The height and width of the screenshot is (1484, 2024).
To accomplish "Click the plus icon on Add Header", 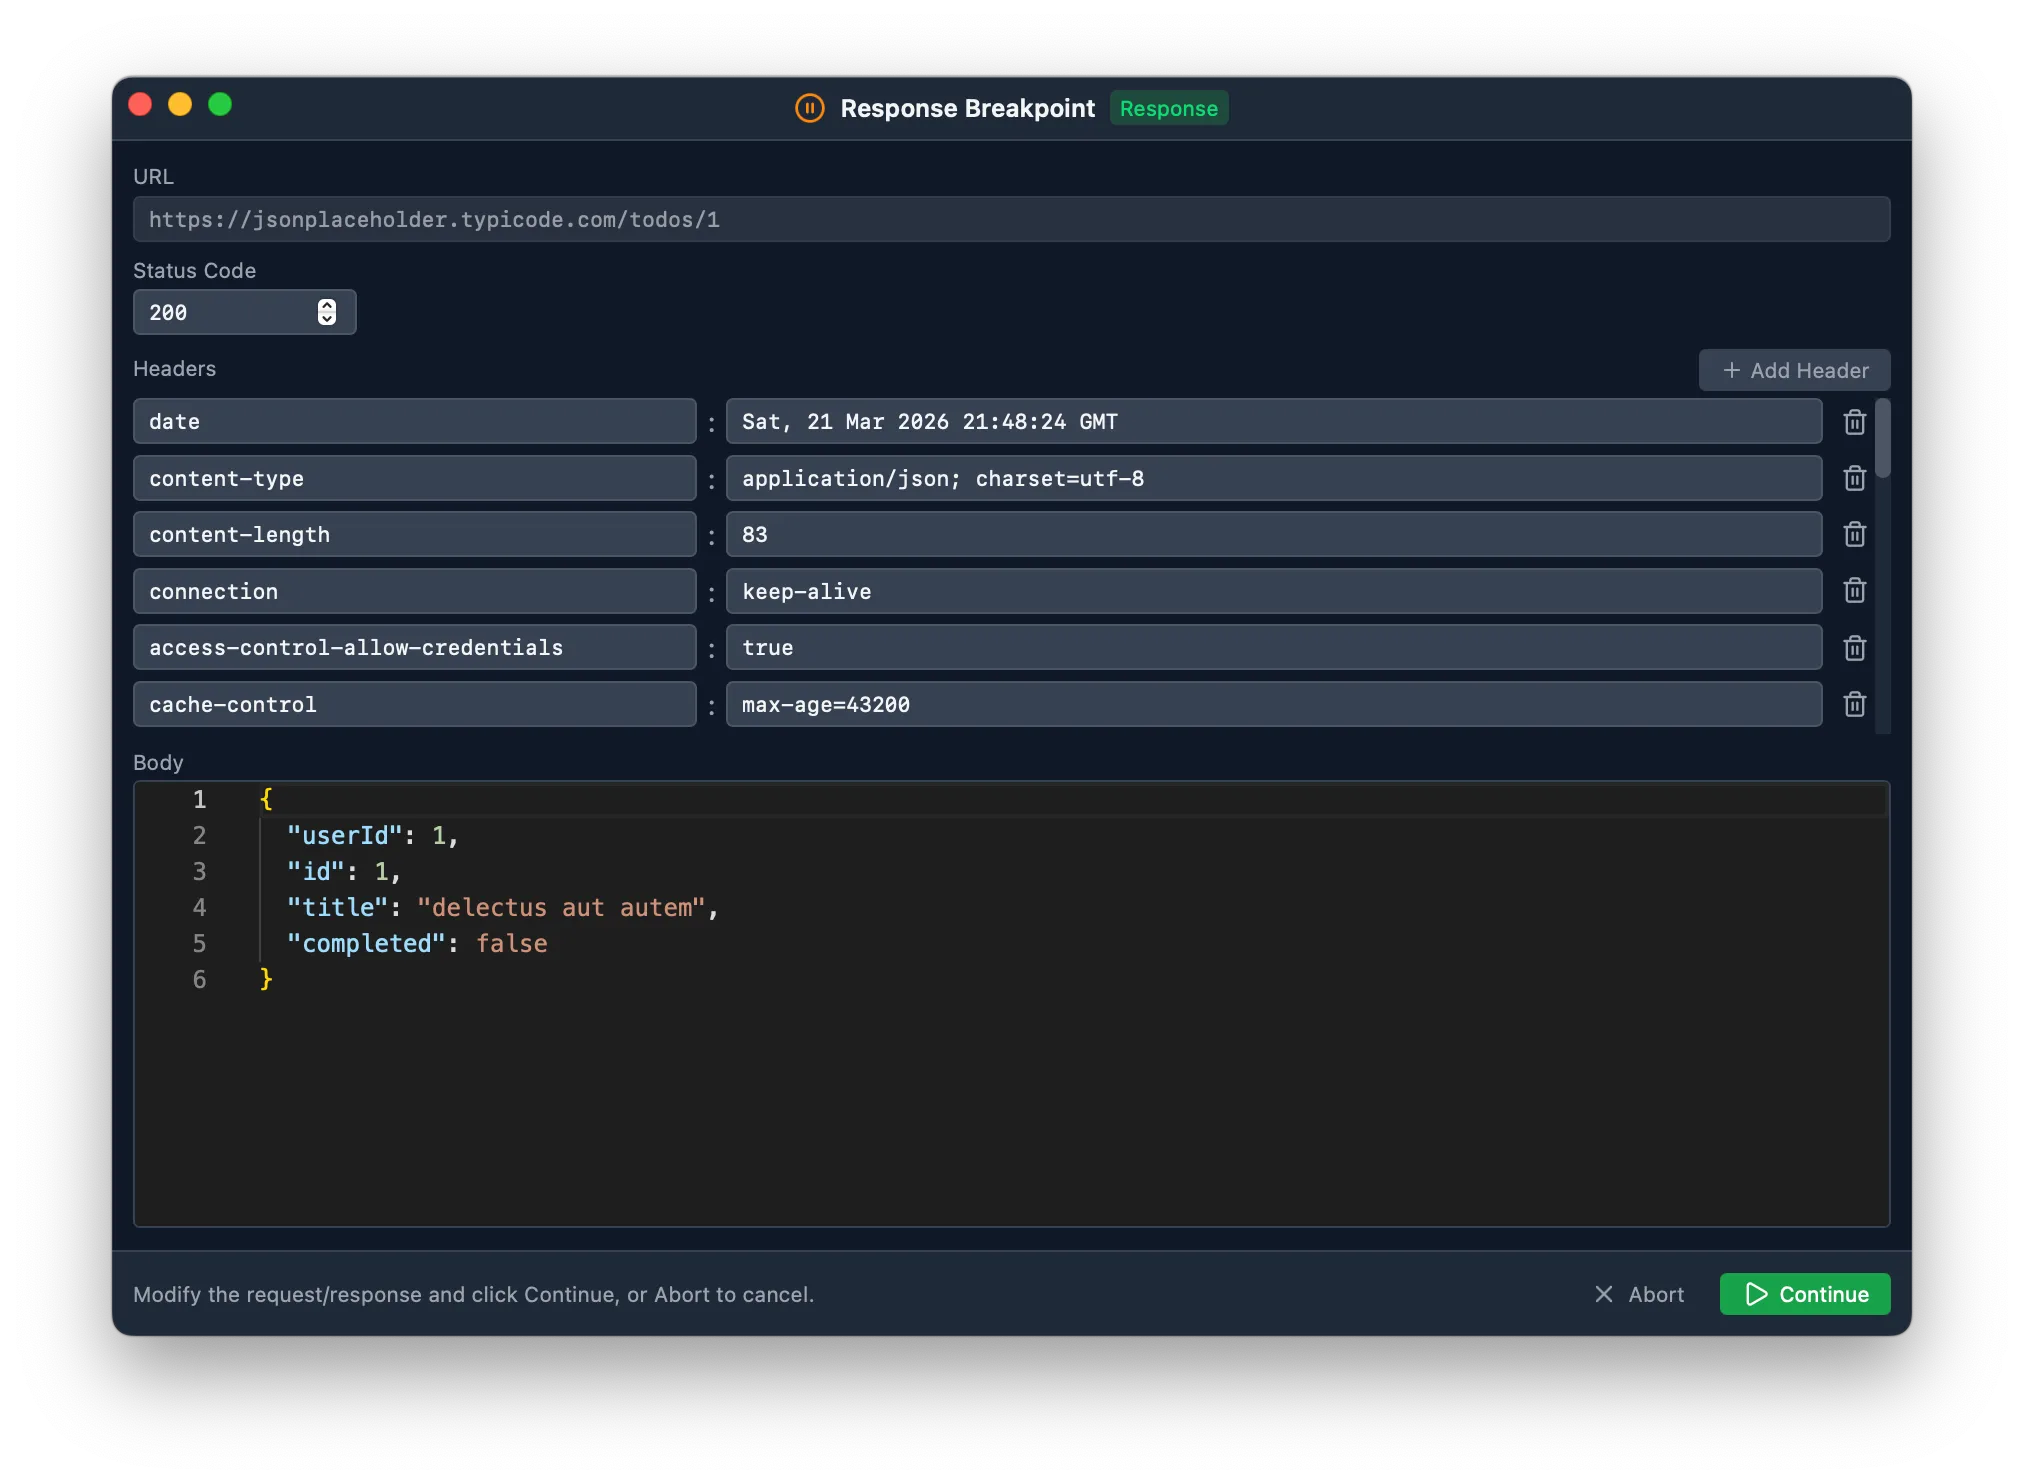I will pyautogui.click(x=1731, y=370).
